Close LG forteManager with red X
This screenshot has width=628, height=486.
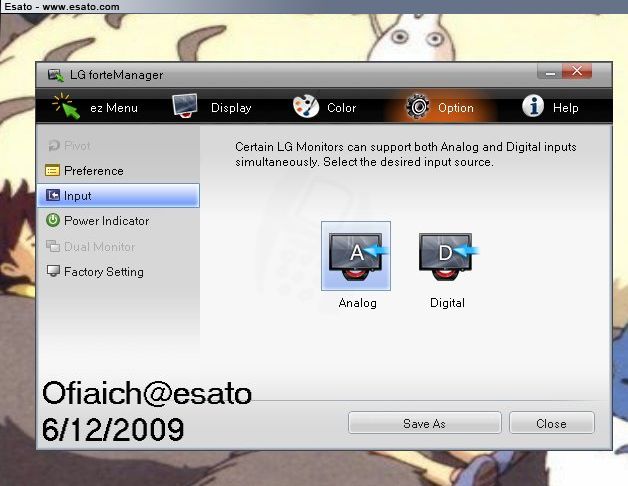577,71
